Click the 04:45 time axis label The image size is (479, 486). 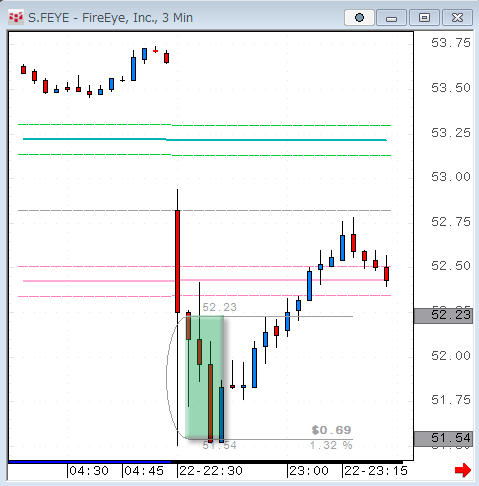pyautogui.click(x=144, y=471)
